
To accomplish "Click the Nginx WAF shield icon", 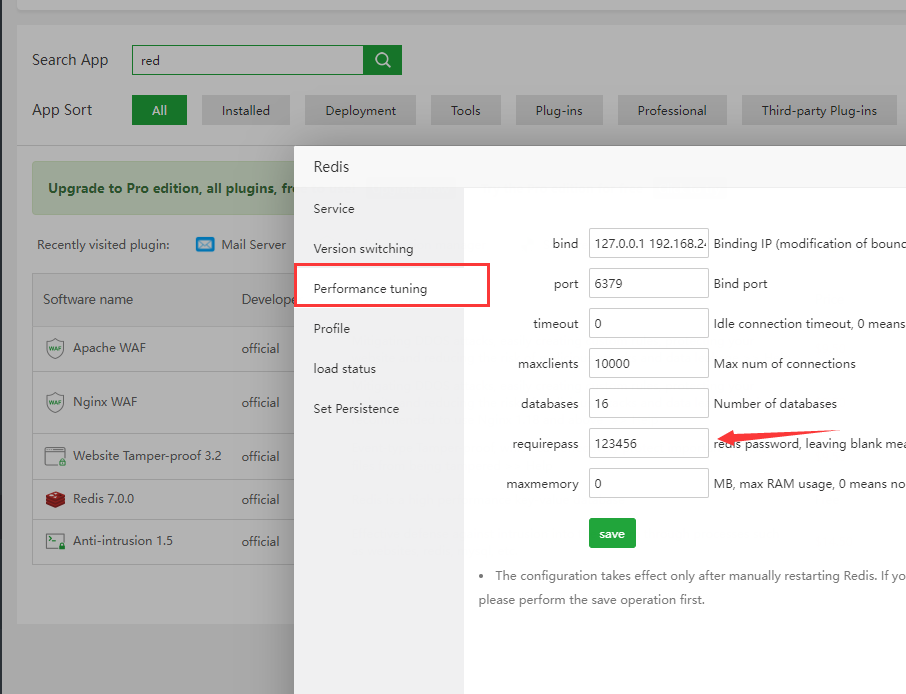I will tap(55, 402).
